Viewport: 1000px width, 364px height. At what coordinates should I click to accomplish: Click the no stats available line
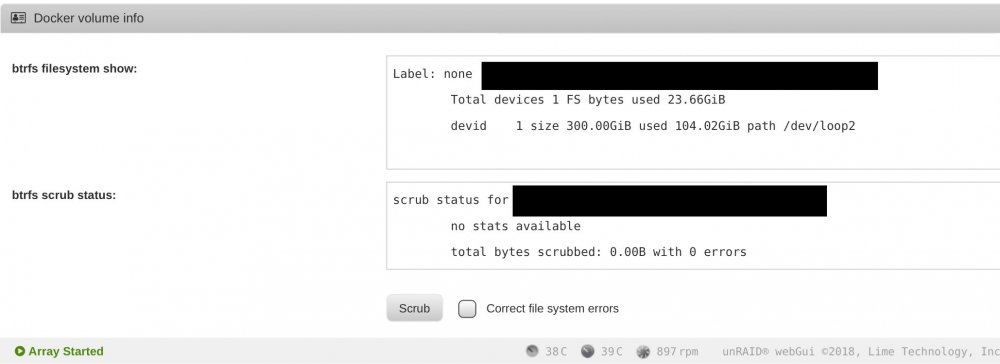(516, 226)
